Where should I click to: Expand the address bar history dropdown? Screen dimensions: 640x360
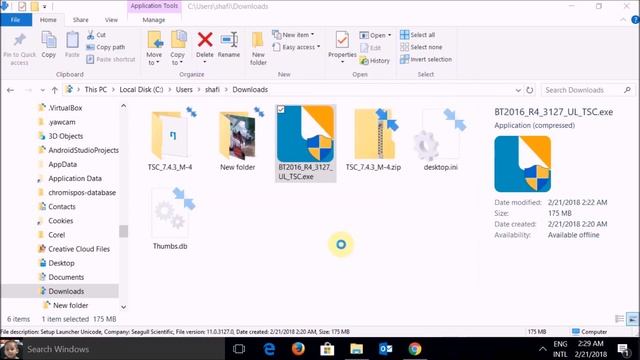518,90
